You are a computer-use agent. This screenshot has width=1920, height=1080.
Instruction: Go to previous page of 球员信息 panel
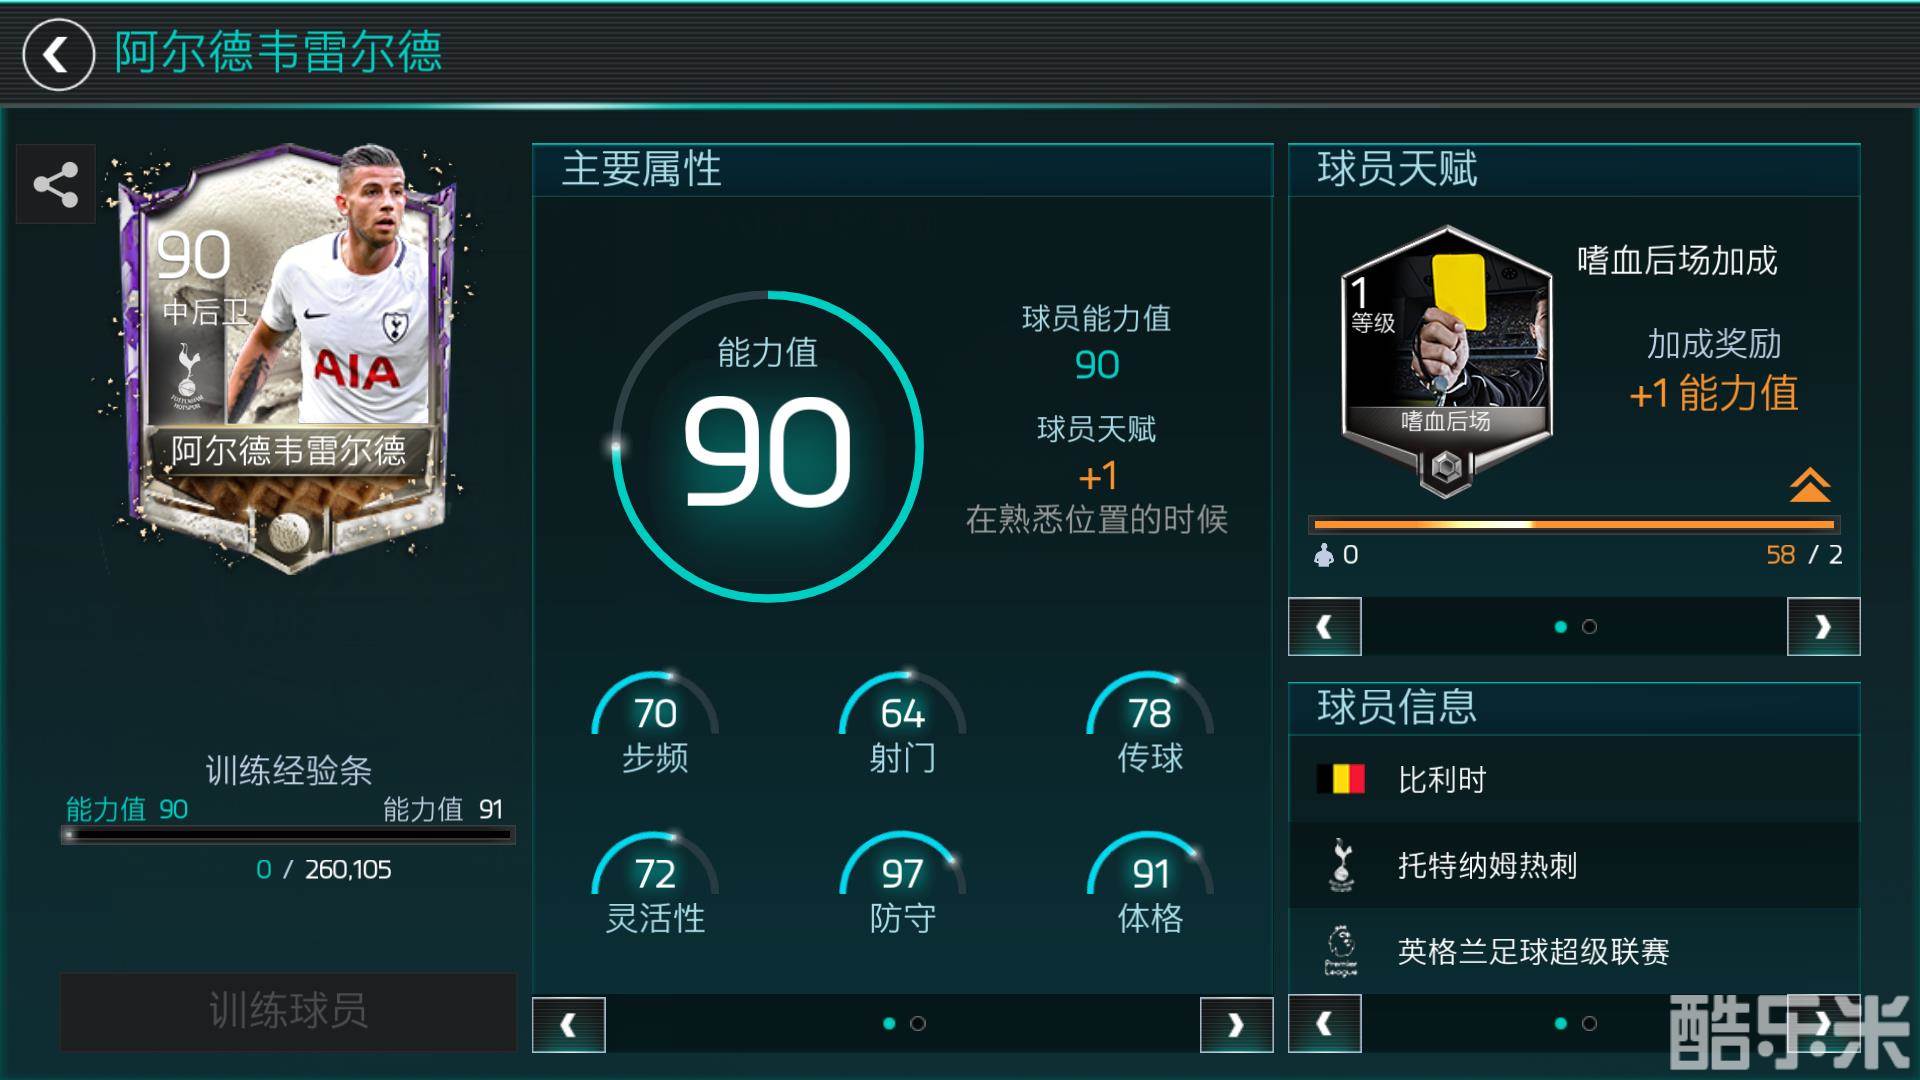point(1325,1024)
